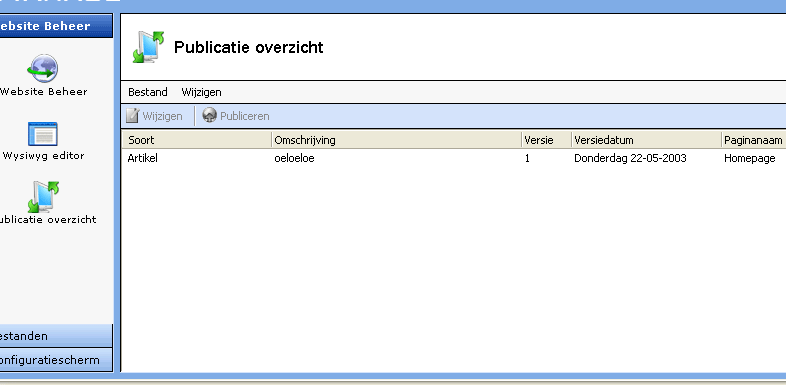This screenshot has width=786, height=385.
Task: Open the Wijzigen menu
Action: pyautogui.click(x=202, y=92)
